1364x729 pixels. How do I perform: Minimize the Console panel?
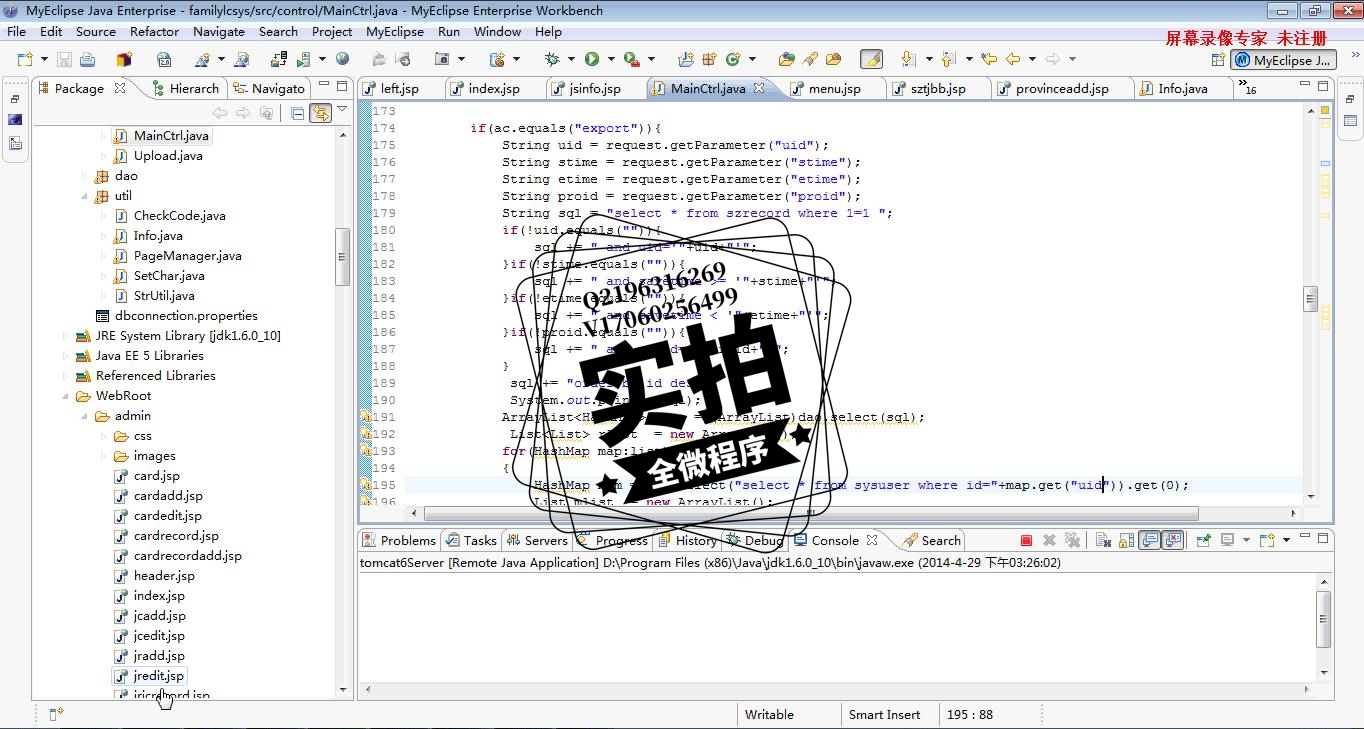pos(1305,536)
